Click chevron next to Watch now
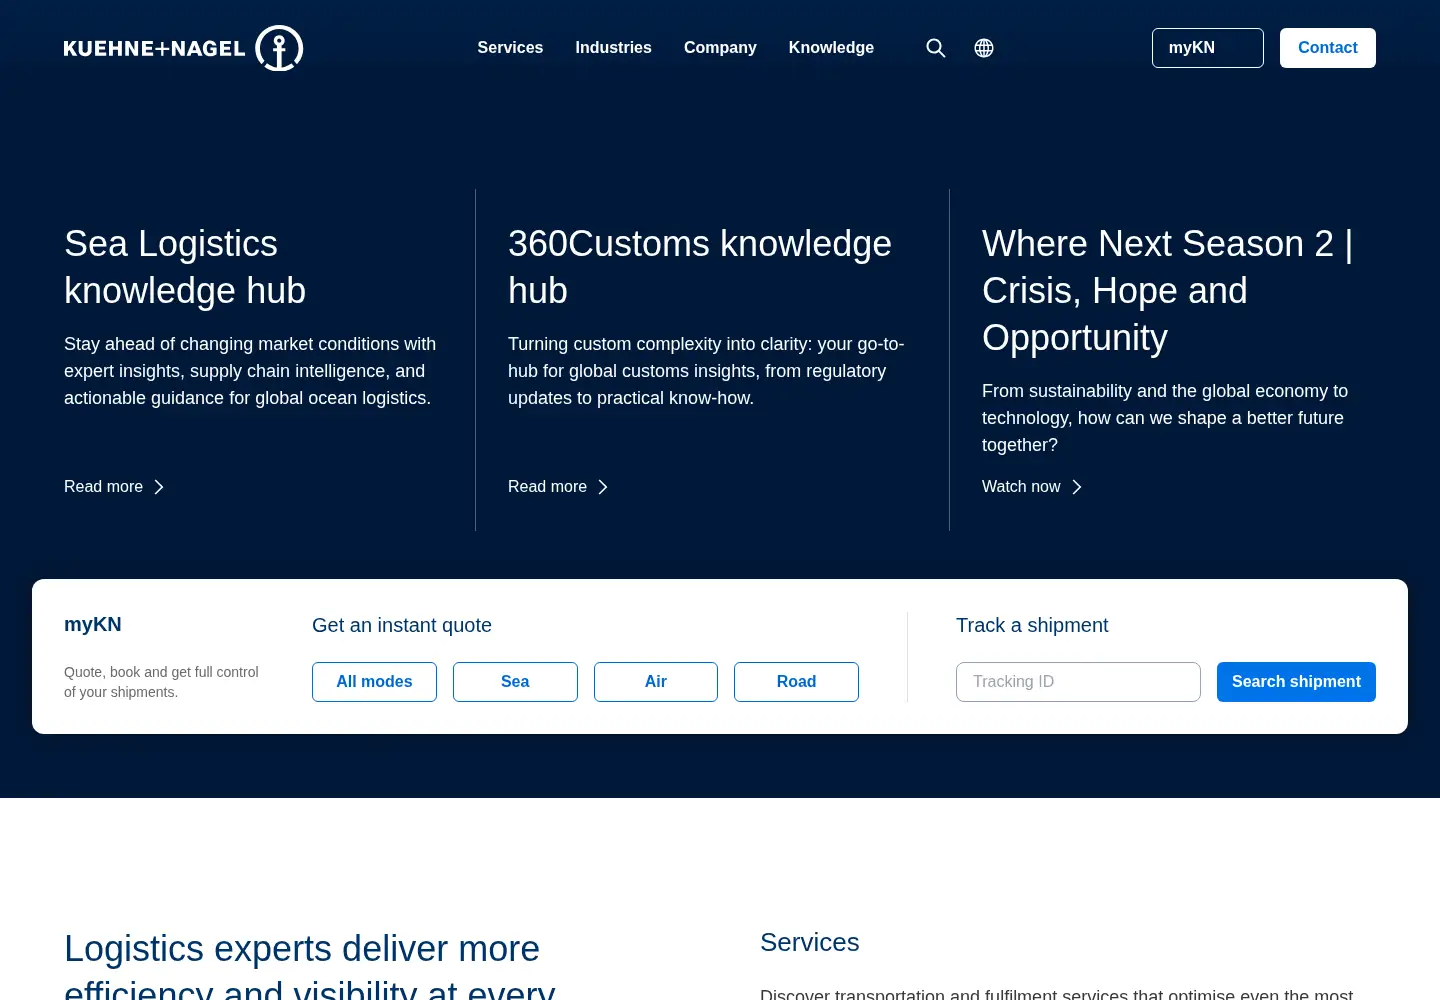 coord(1076,487)
